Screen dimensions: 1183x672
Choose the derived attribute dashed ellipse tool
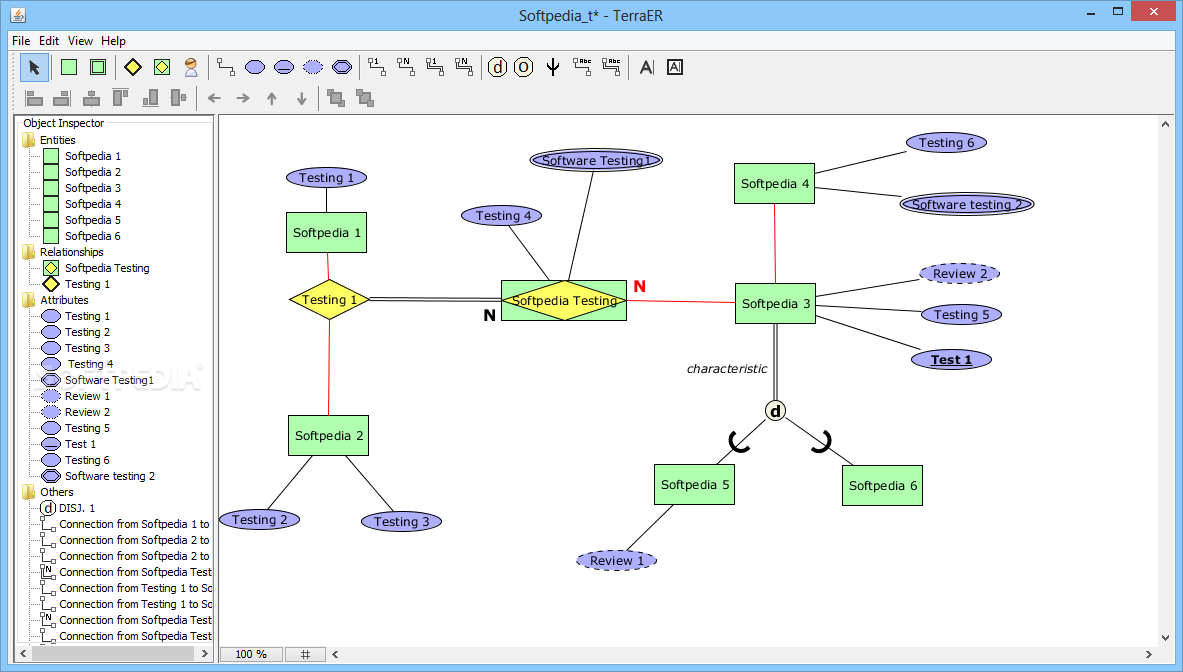312,67
